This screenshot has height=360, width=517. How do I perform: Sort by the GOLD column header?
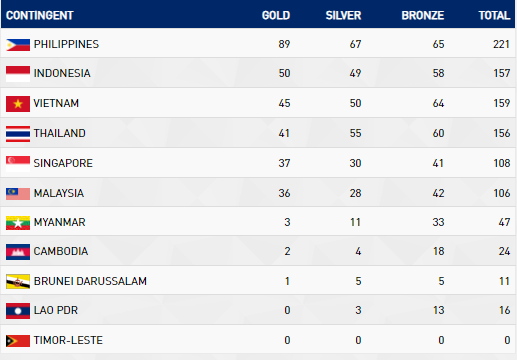pyautogui.click(x=276, y=15)
